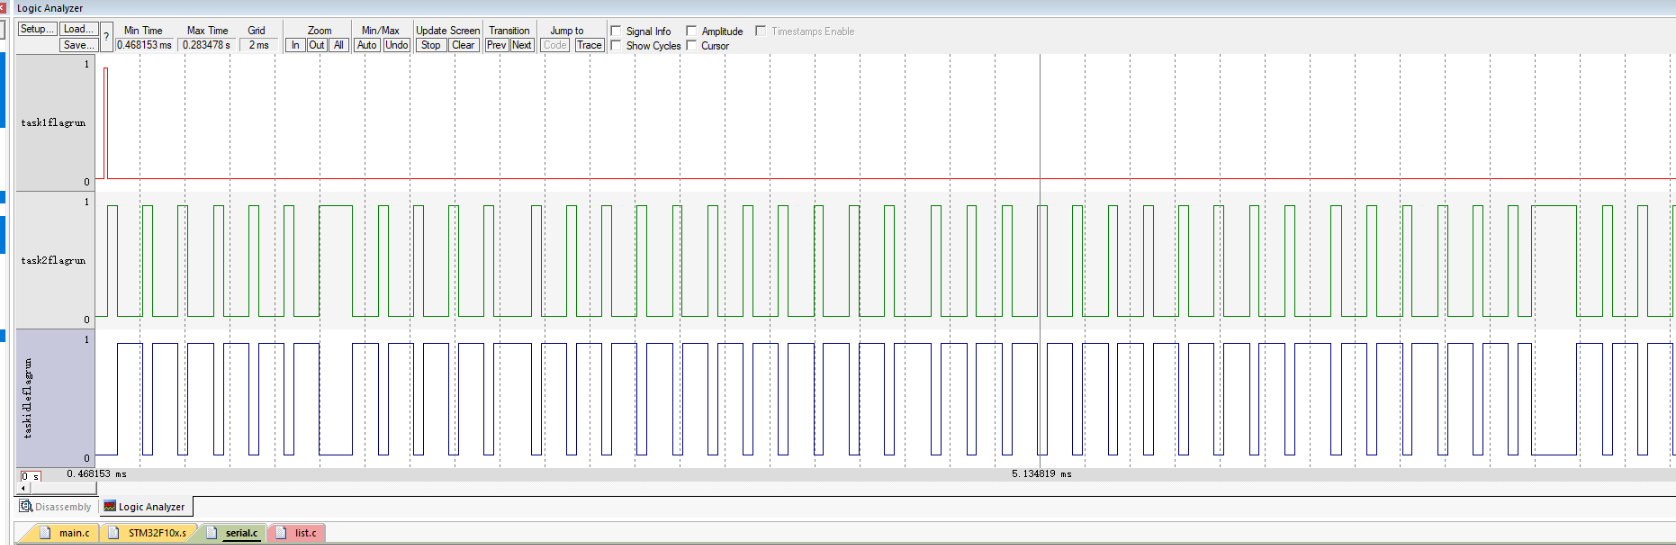Image resolution: width=1676 pixels, height=545 pixels.
Task: Click the Jump to Code button
Action: pyautogui.click(x=555, y=45)
